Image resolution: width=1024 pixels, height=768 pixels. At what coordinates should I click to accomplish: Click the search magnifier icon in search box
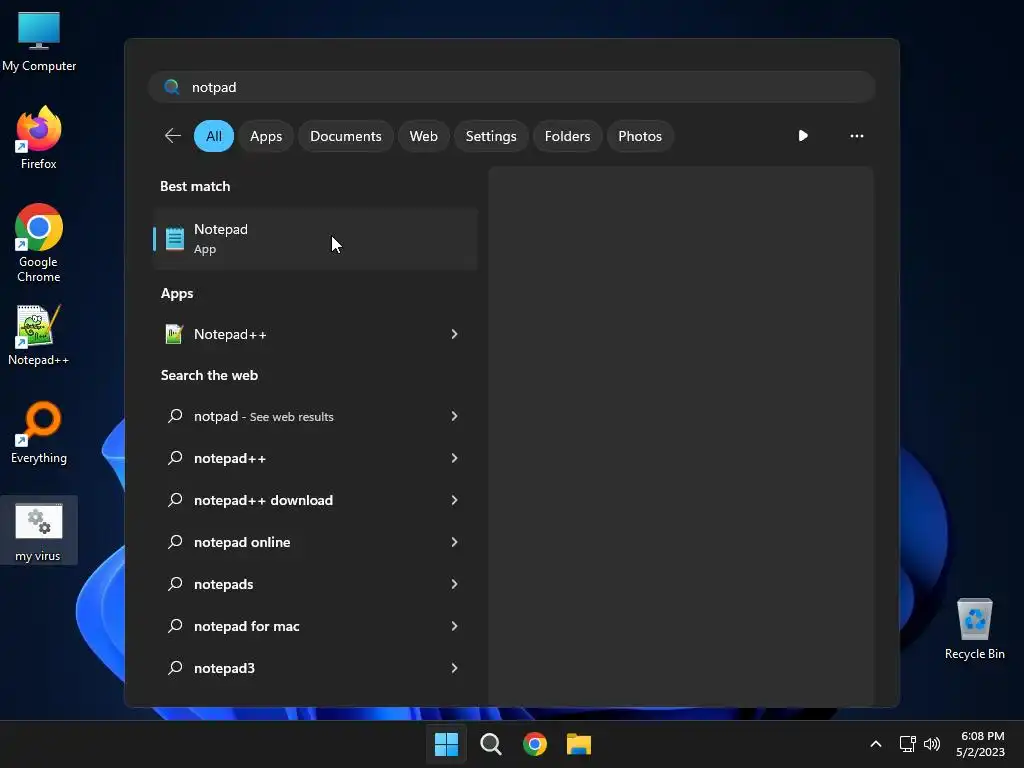(172, 87)
